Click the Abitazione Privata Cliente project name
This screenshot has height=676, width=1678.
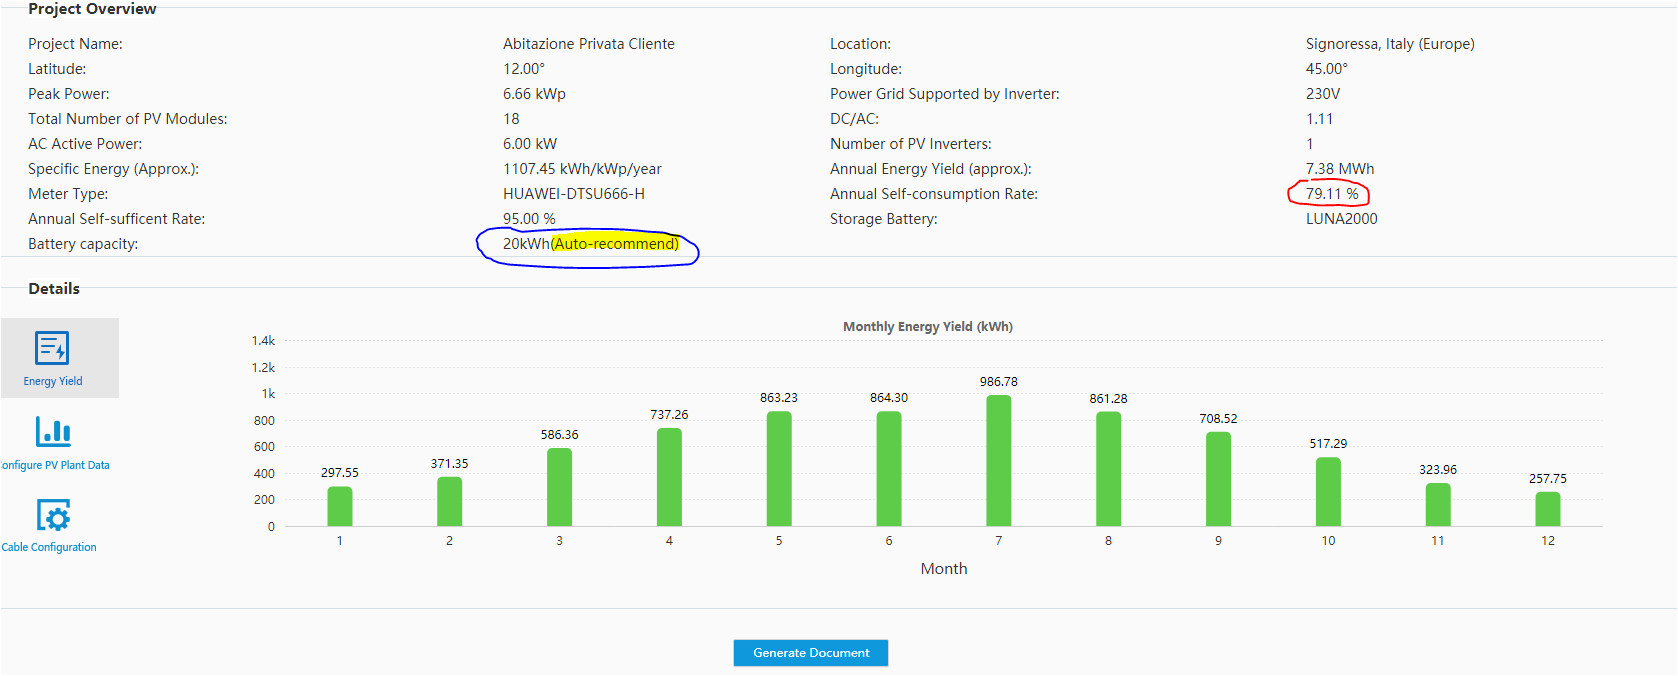(x=588, y=44)
